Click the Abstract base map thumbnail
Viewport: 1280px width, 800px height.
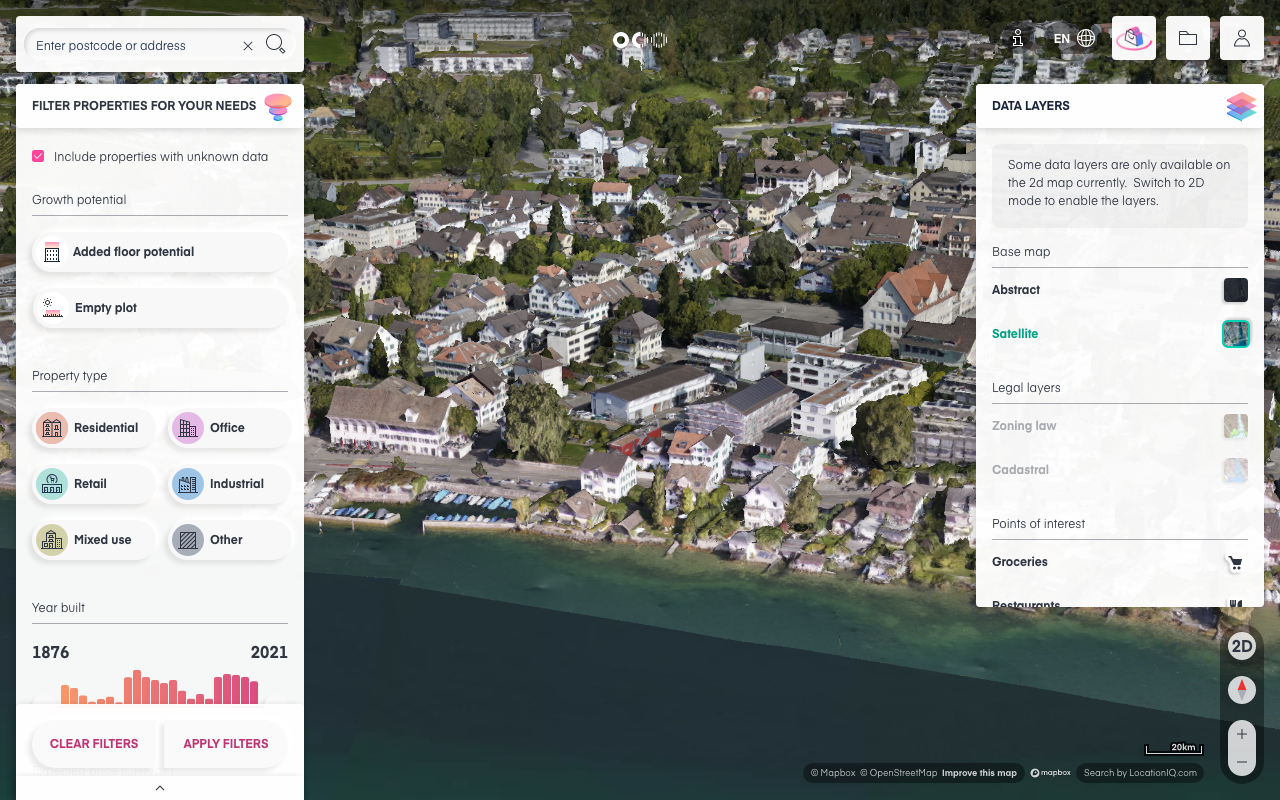tap(1236, 290)
